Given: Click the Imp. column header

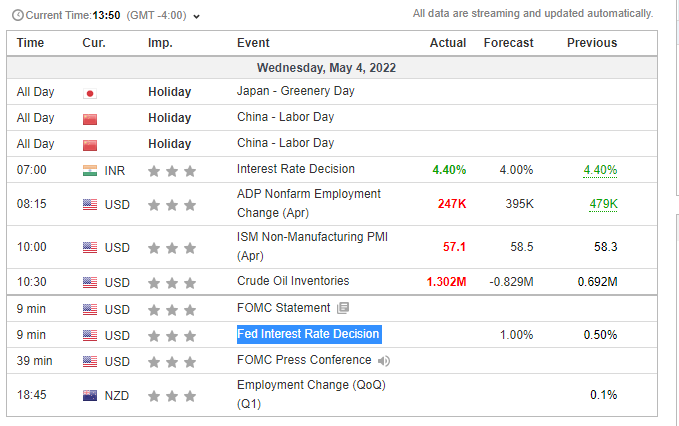Looking at the screenshot, I should [x=160, y=43].
